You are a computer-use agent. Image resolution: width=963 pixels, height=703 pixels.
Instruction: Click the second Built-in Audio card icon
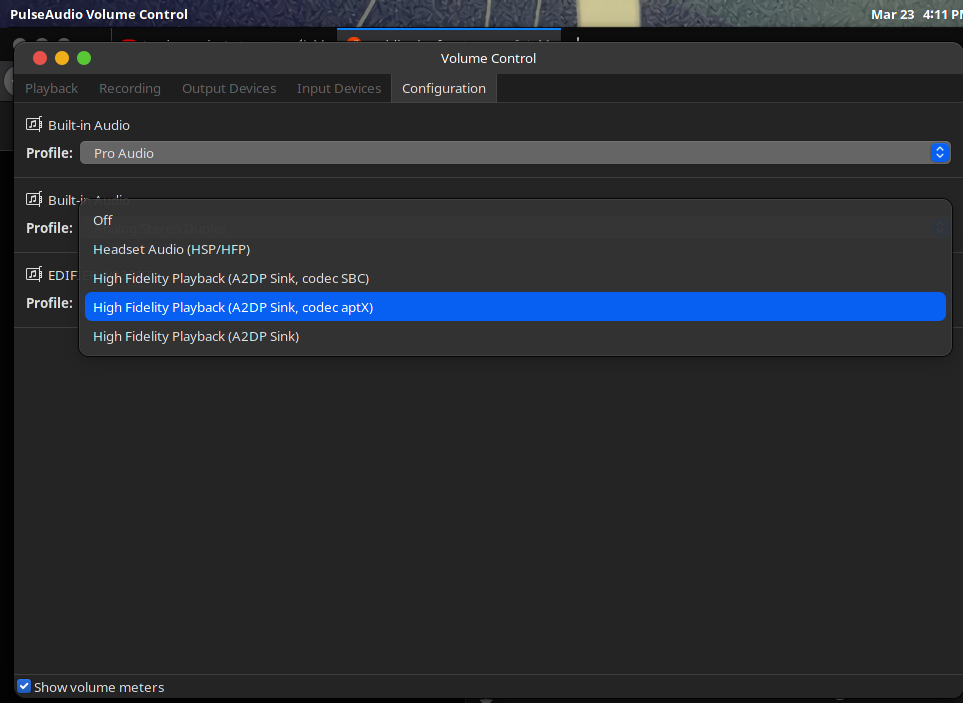pos(34,200)
